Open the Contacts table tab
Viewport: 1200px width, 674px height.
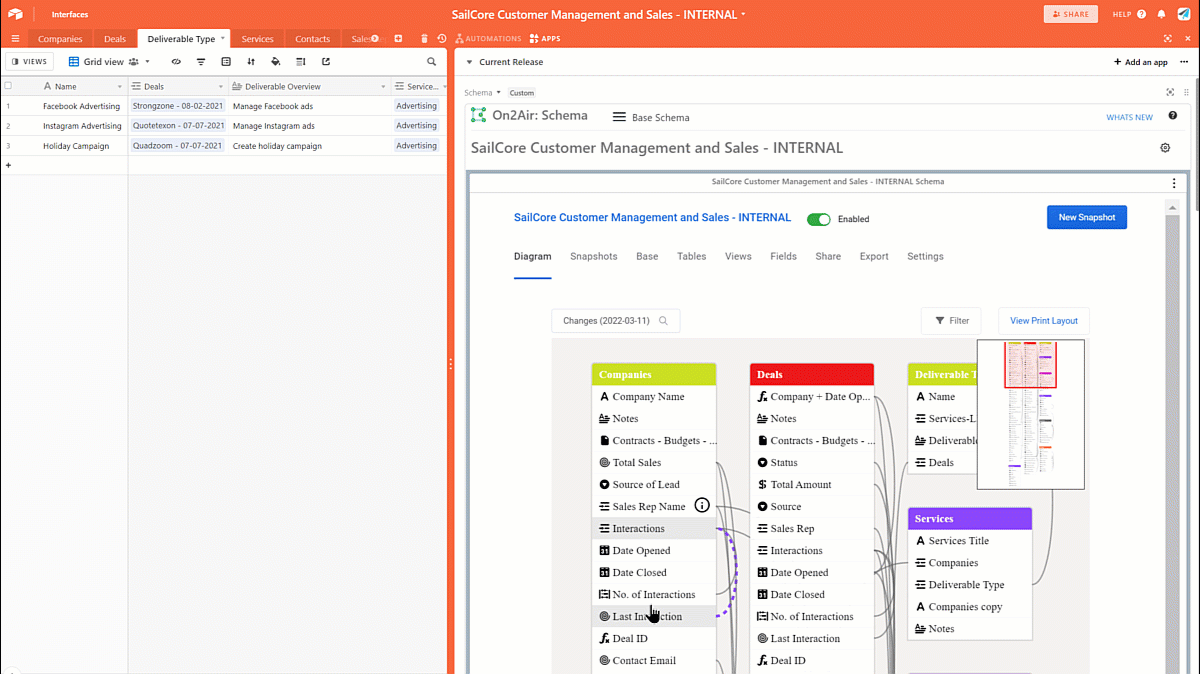point(312,39)
